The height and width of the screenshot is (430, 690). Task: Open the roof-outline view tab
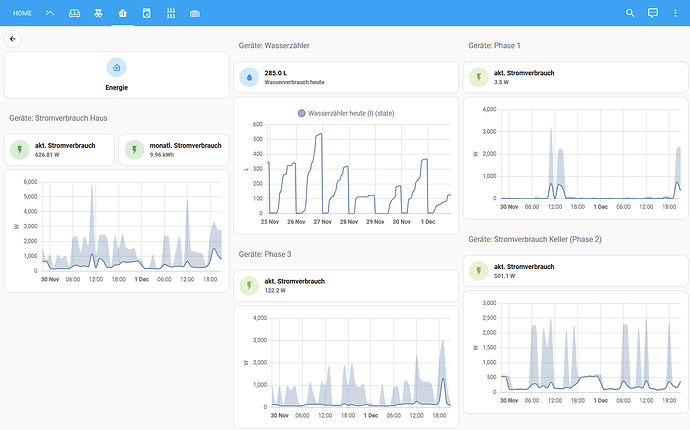51,13
